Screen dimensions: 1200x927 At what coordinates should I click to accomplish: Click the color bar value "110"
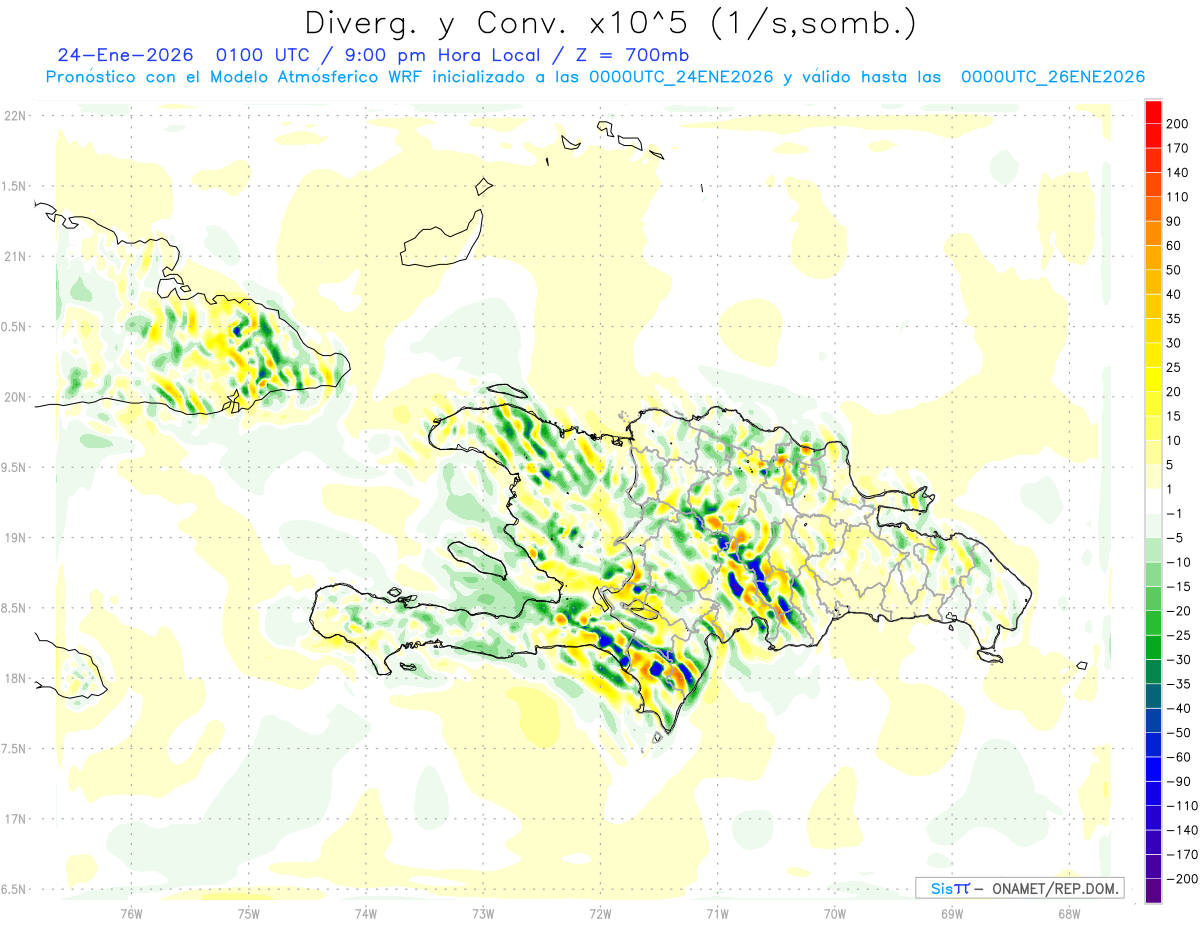[x=1178, y=197]
